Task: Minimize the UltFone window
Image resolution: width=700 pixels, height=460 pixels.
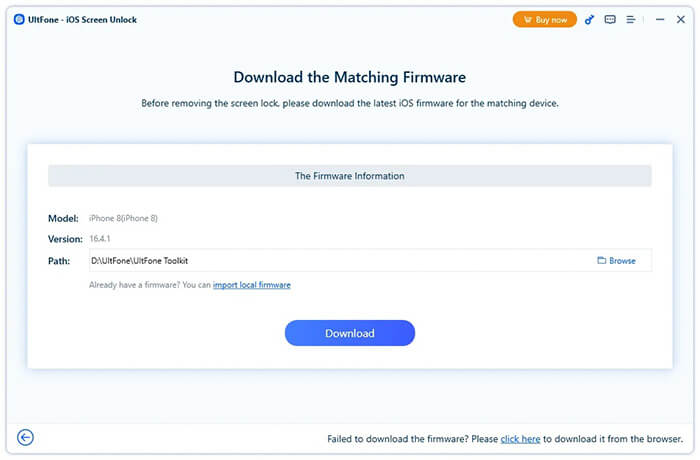Action: tap(660, 20)
